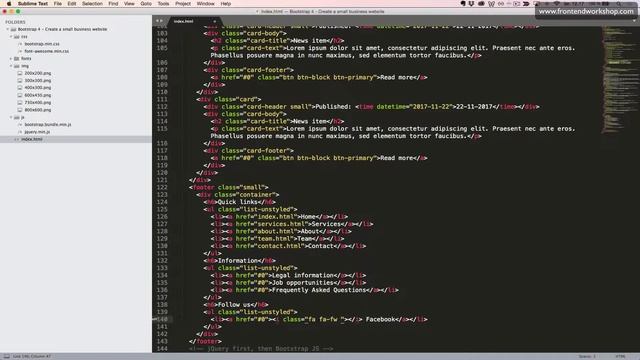Open the Goto menu
The width and height of the screenshot is (640, 360).
click(146, 4)
